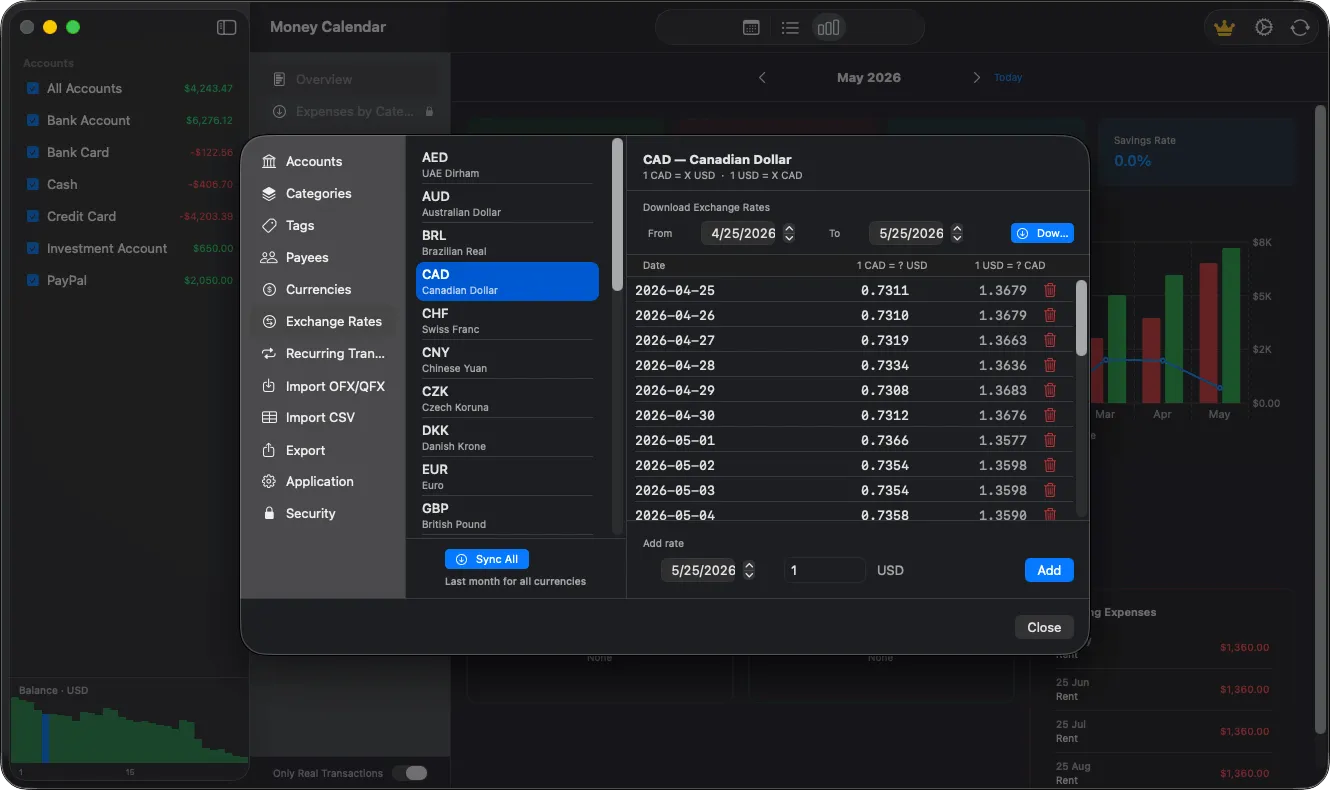The image size is (1330, 790).
Task: Click the sync refresh icon
Action: 1300,28
